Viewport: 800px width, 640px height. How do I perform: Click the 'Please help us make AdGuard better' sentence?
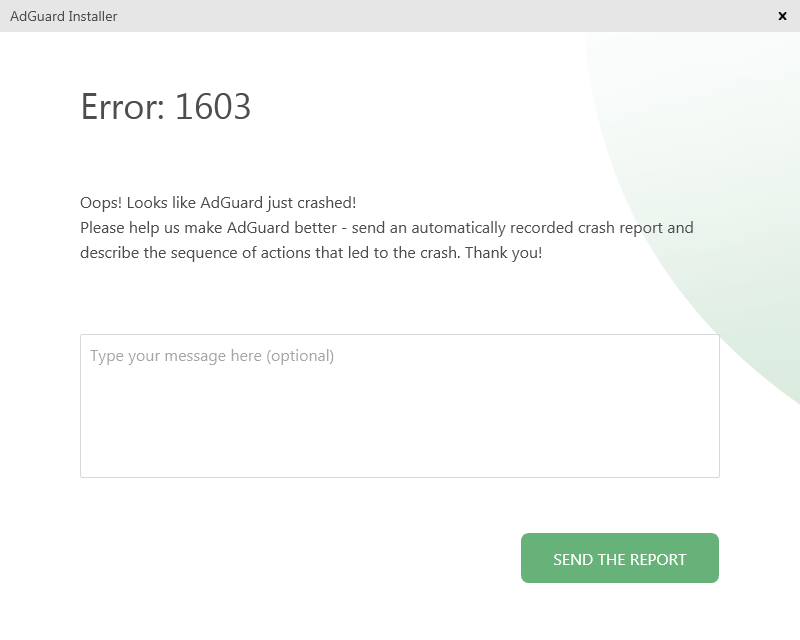(x=207, y=228)
